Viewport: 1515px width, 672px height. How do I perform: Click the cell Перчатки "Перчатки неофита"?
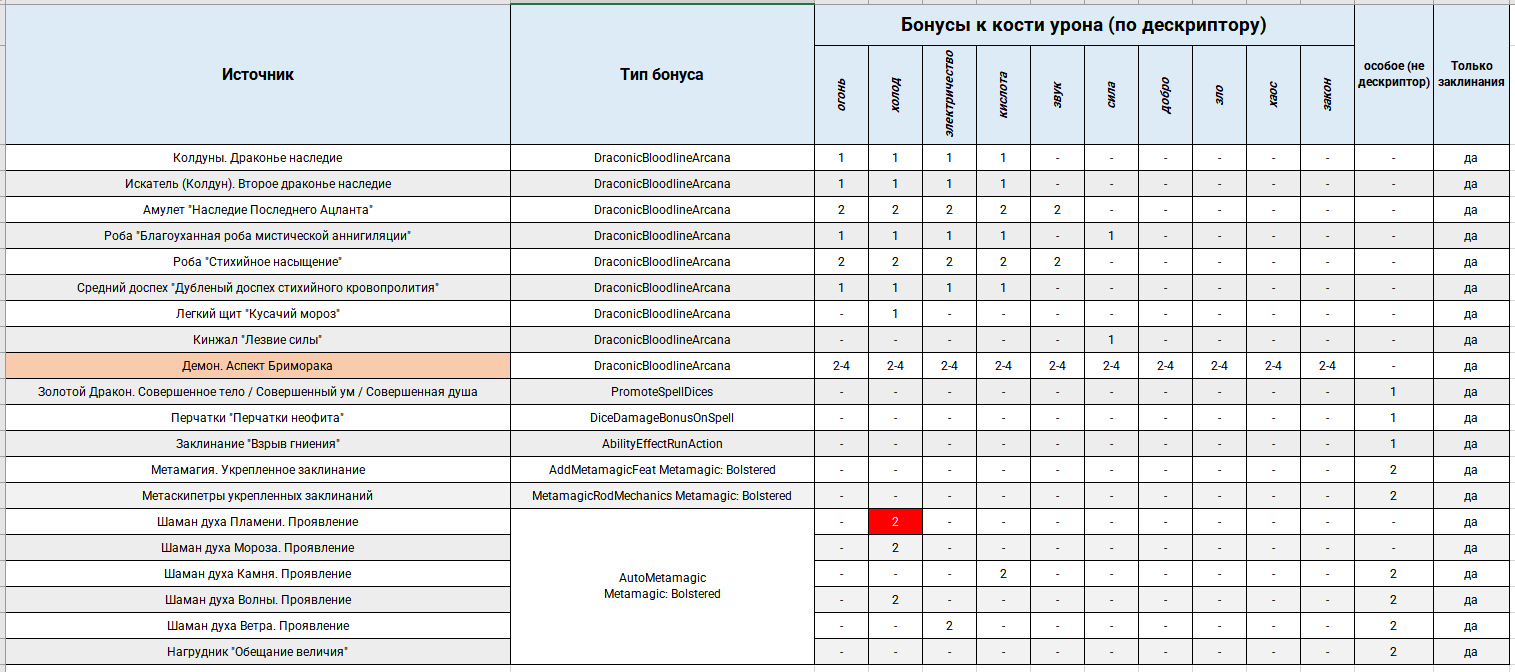[258, 418]
